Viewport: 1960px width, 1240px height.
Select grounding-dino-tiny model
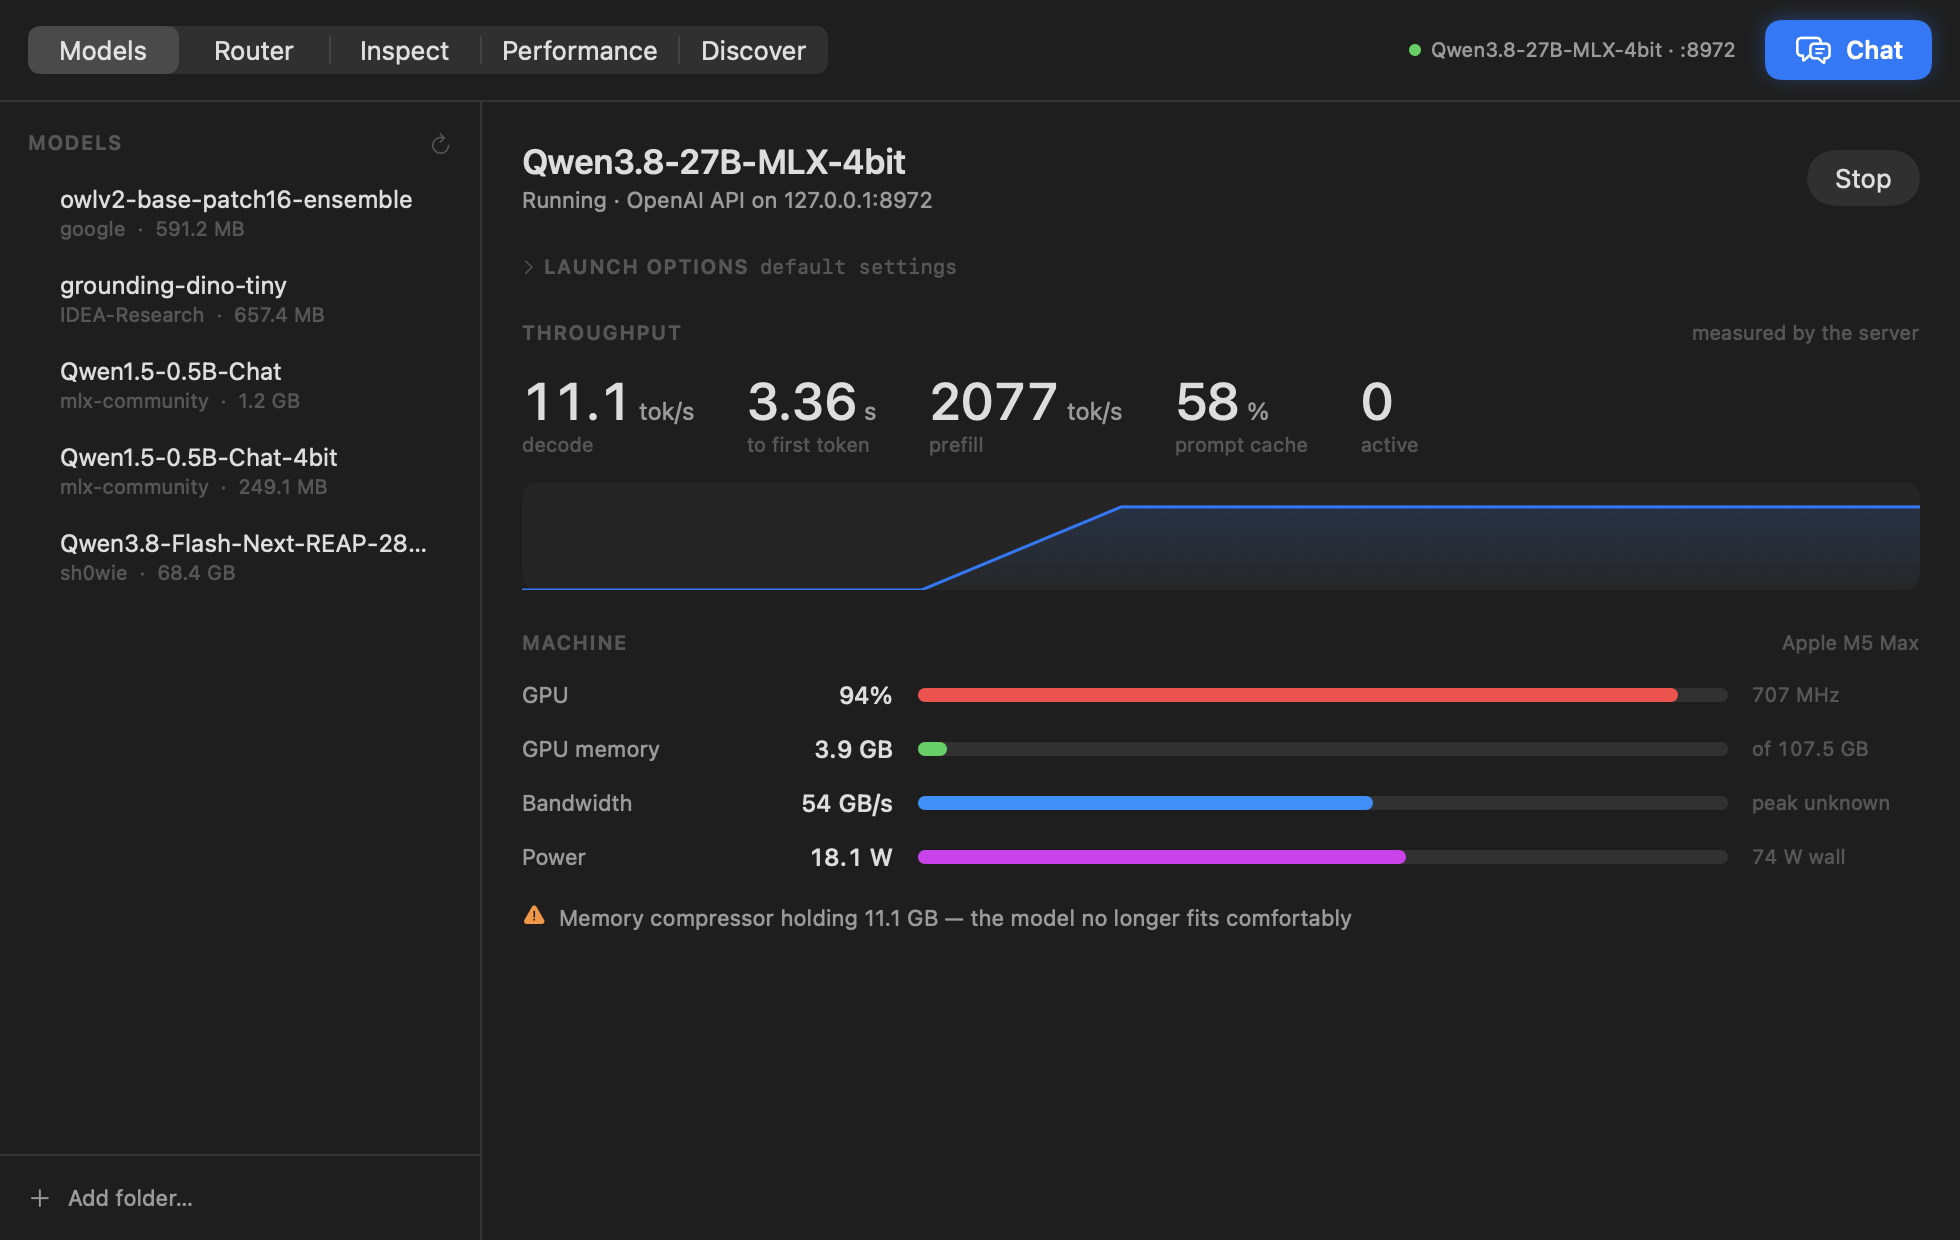[240, 299]
